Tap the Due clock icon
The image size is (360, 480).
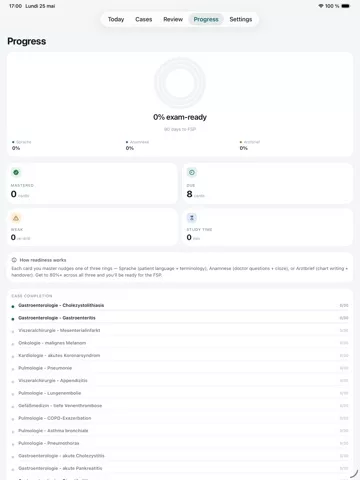(x=192, y=172)
